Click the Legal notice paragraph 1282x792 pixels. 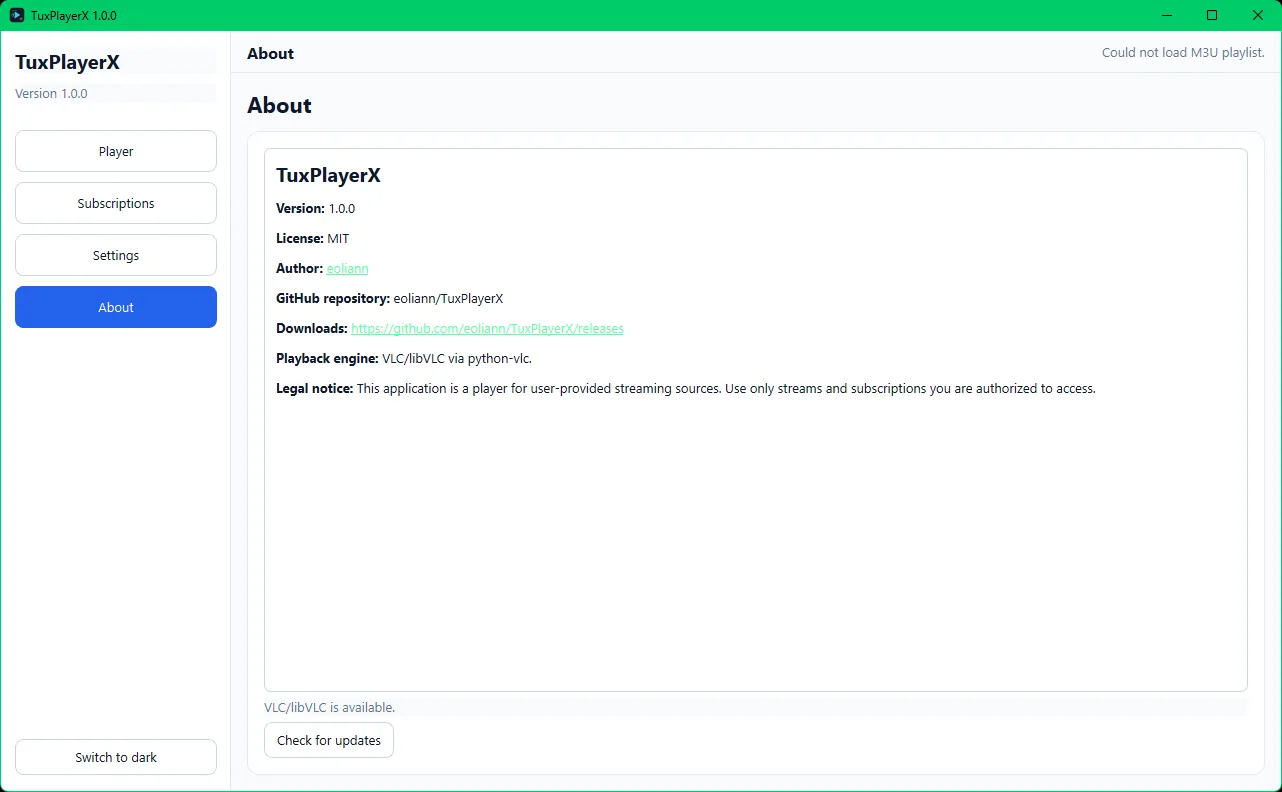pos(685,389)
